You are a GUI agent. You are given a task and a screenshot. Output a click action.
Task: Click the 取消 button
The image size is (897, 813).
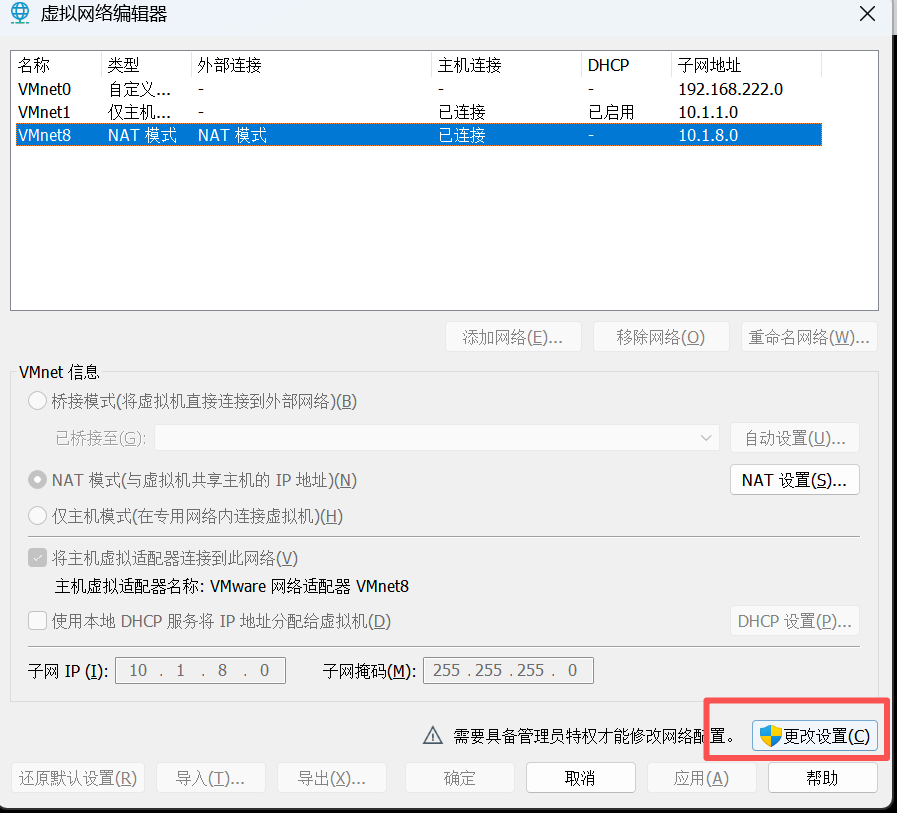[581, 778]
